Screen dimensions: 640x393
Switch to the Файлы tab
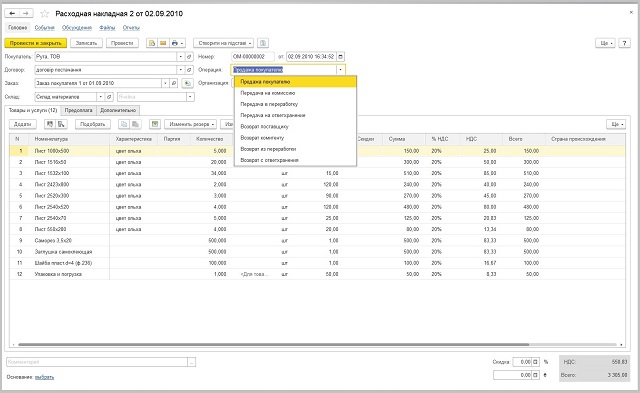tap(107, 28)
